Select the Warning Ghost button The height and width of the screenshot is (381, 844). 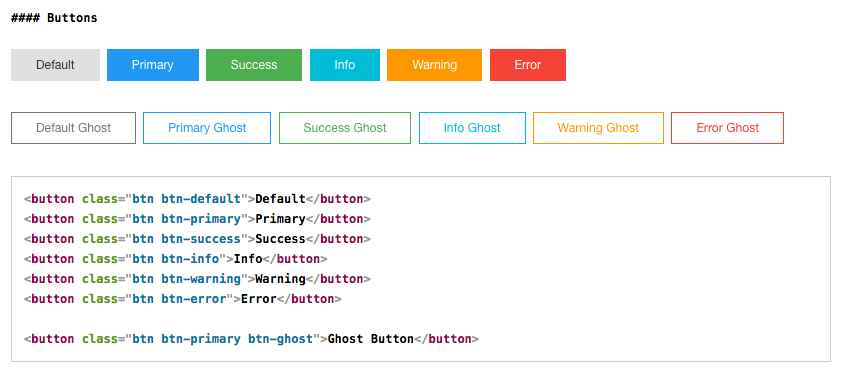tap(598, 128)
